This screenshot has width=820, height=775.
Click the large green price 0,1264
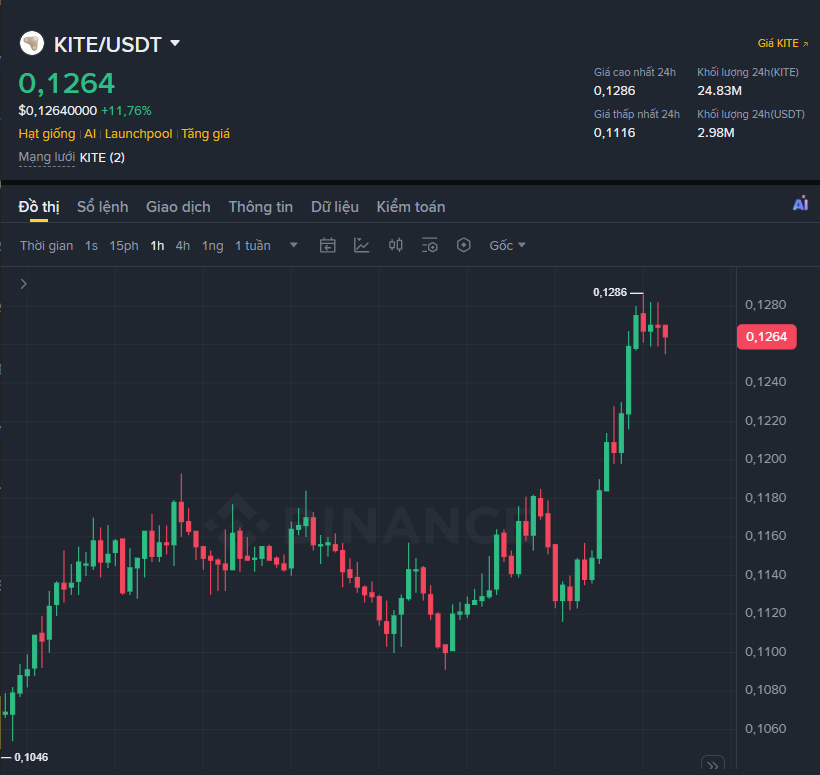66,84
